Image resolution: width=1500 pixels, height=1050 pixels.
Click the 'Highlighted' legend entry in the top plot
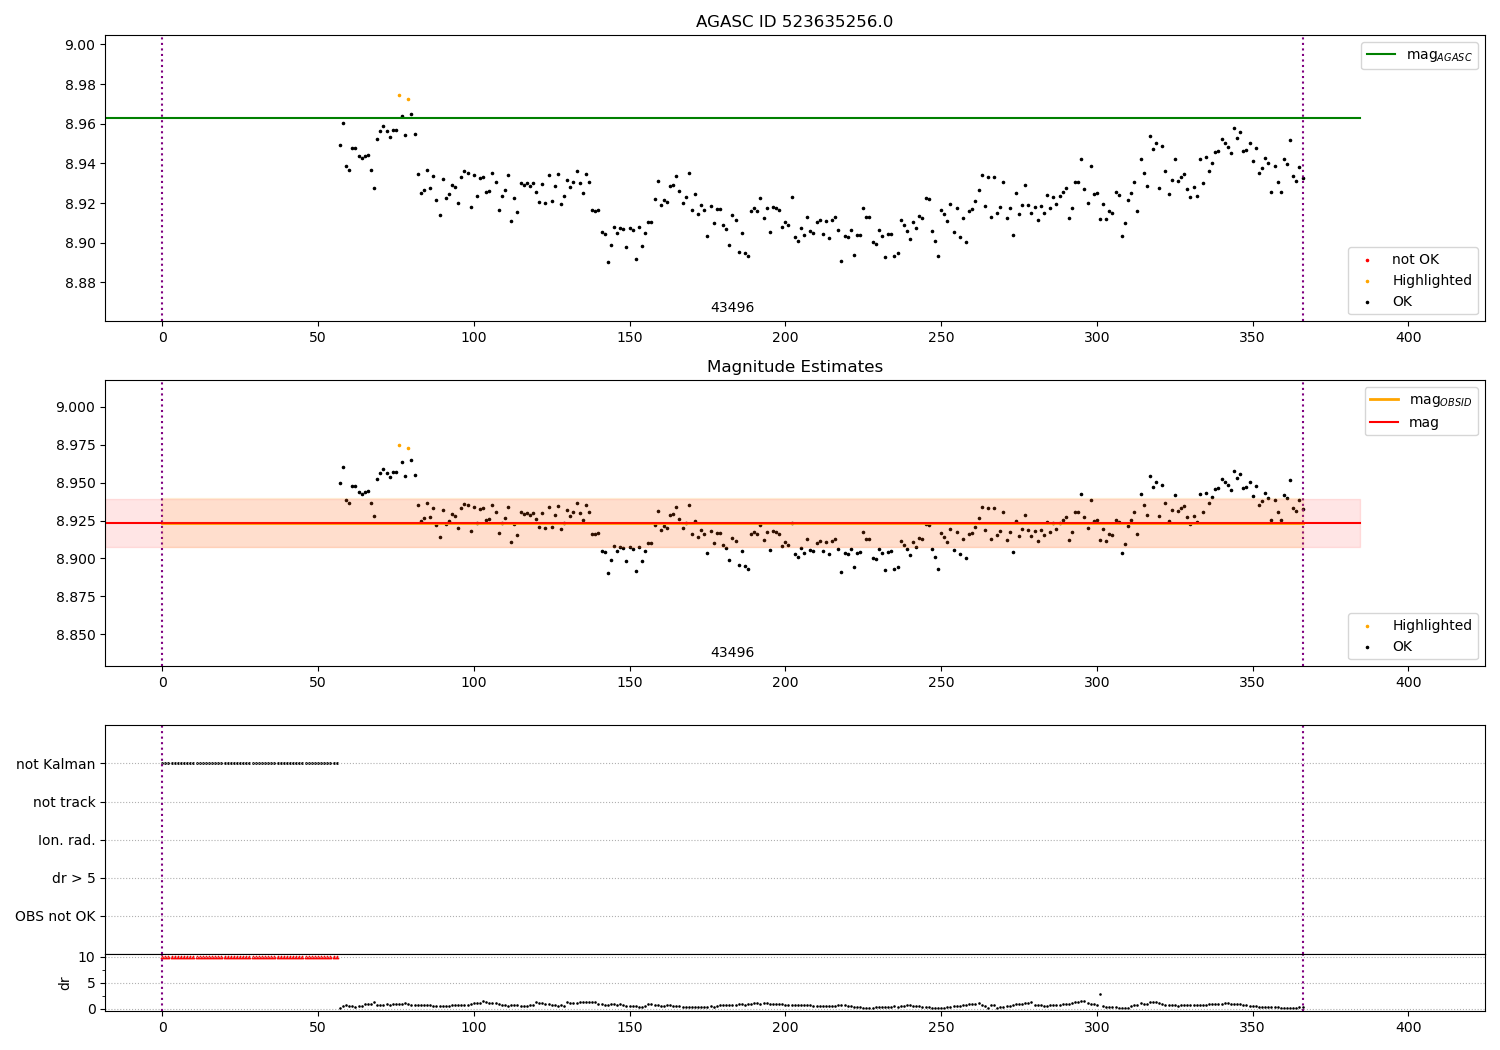click(1419, 281)
